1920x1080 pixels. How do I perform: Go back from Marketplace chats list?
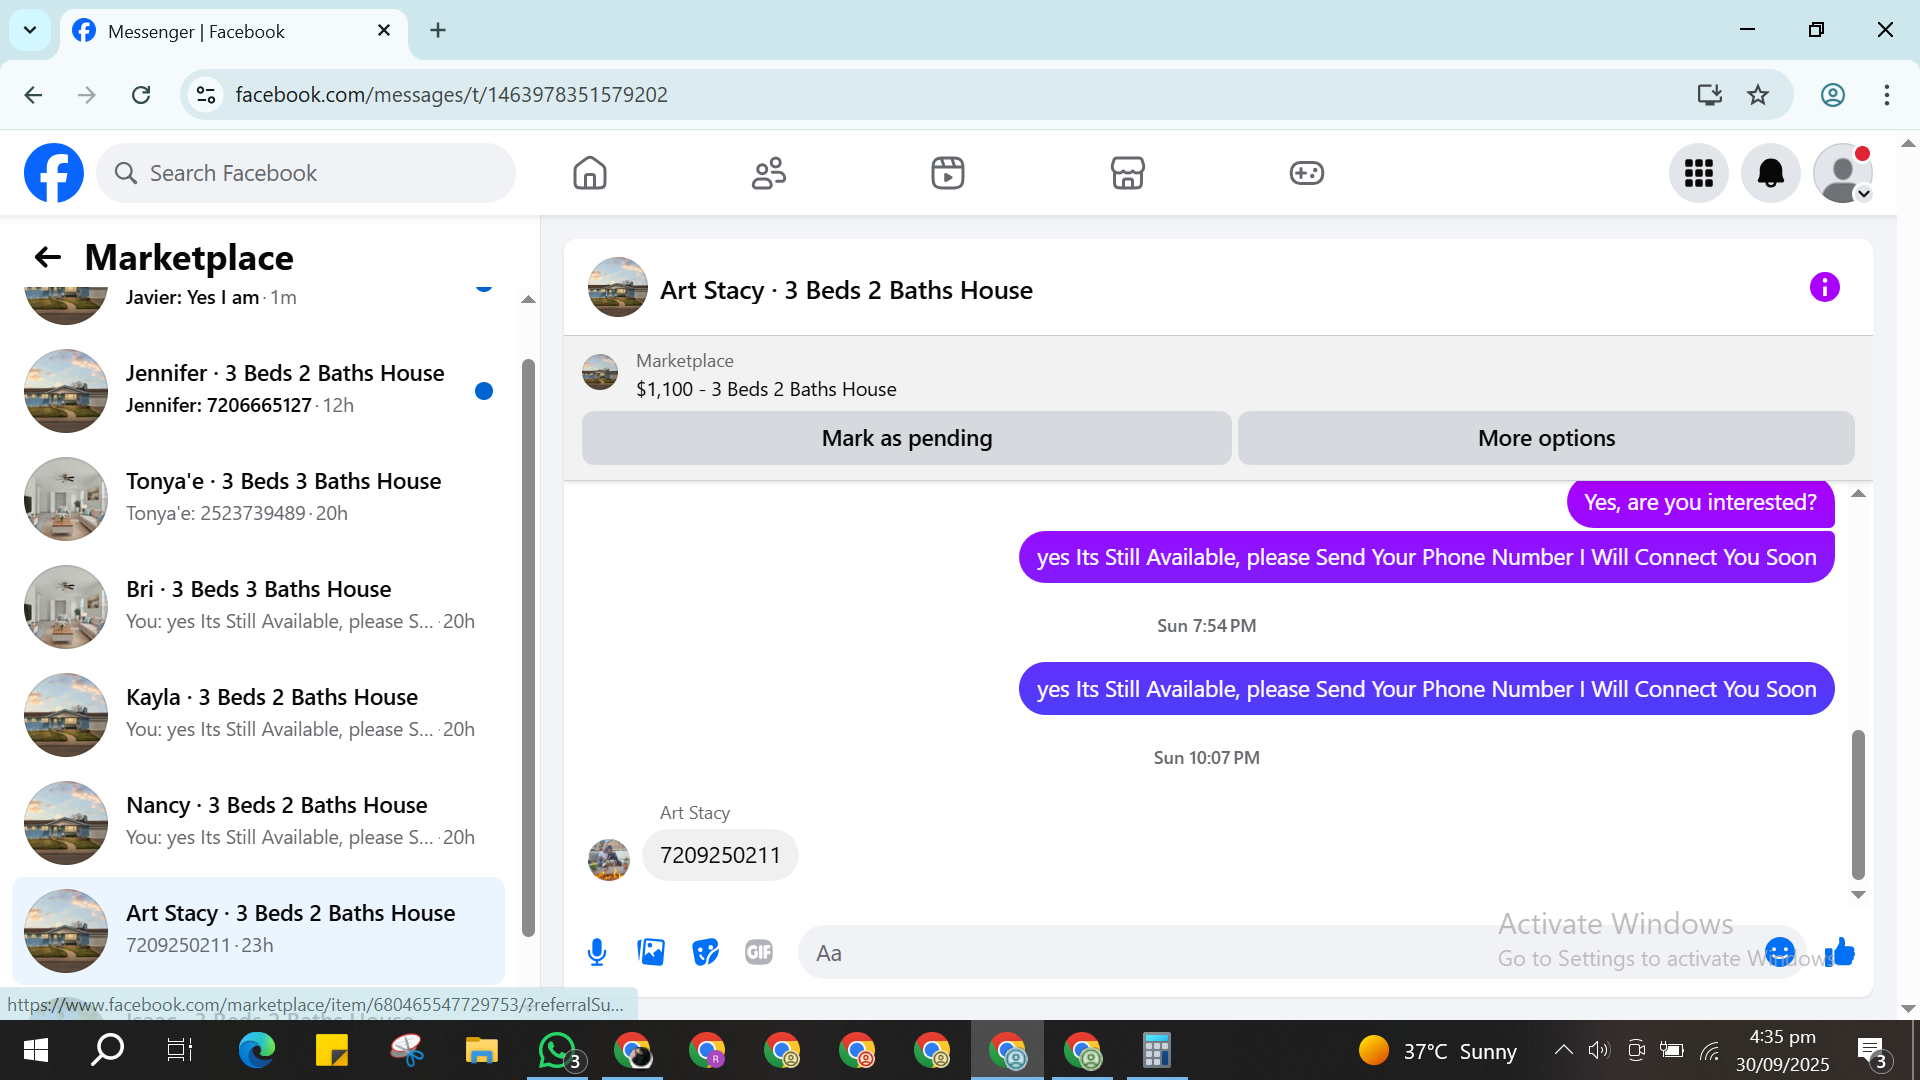coord(48,257)
